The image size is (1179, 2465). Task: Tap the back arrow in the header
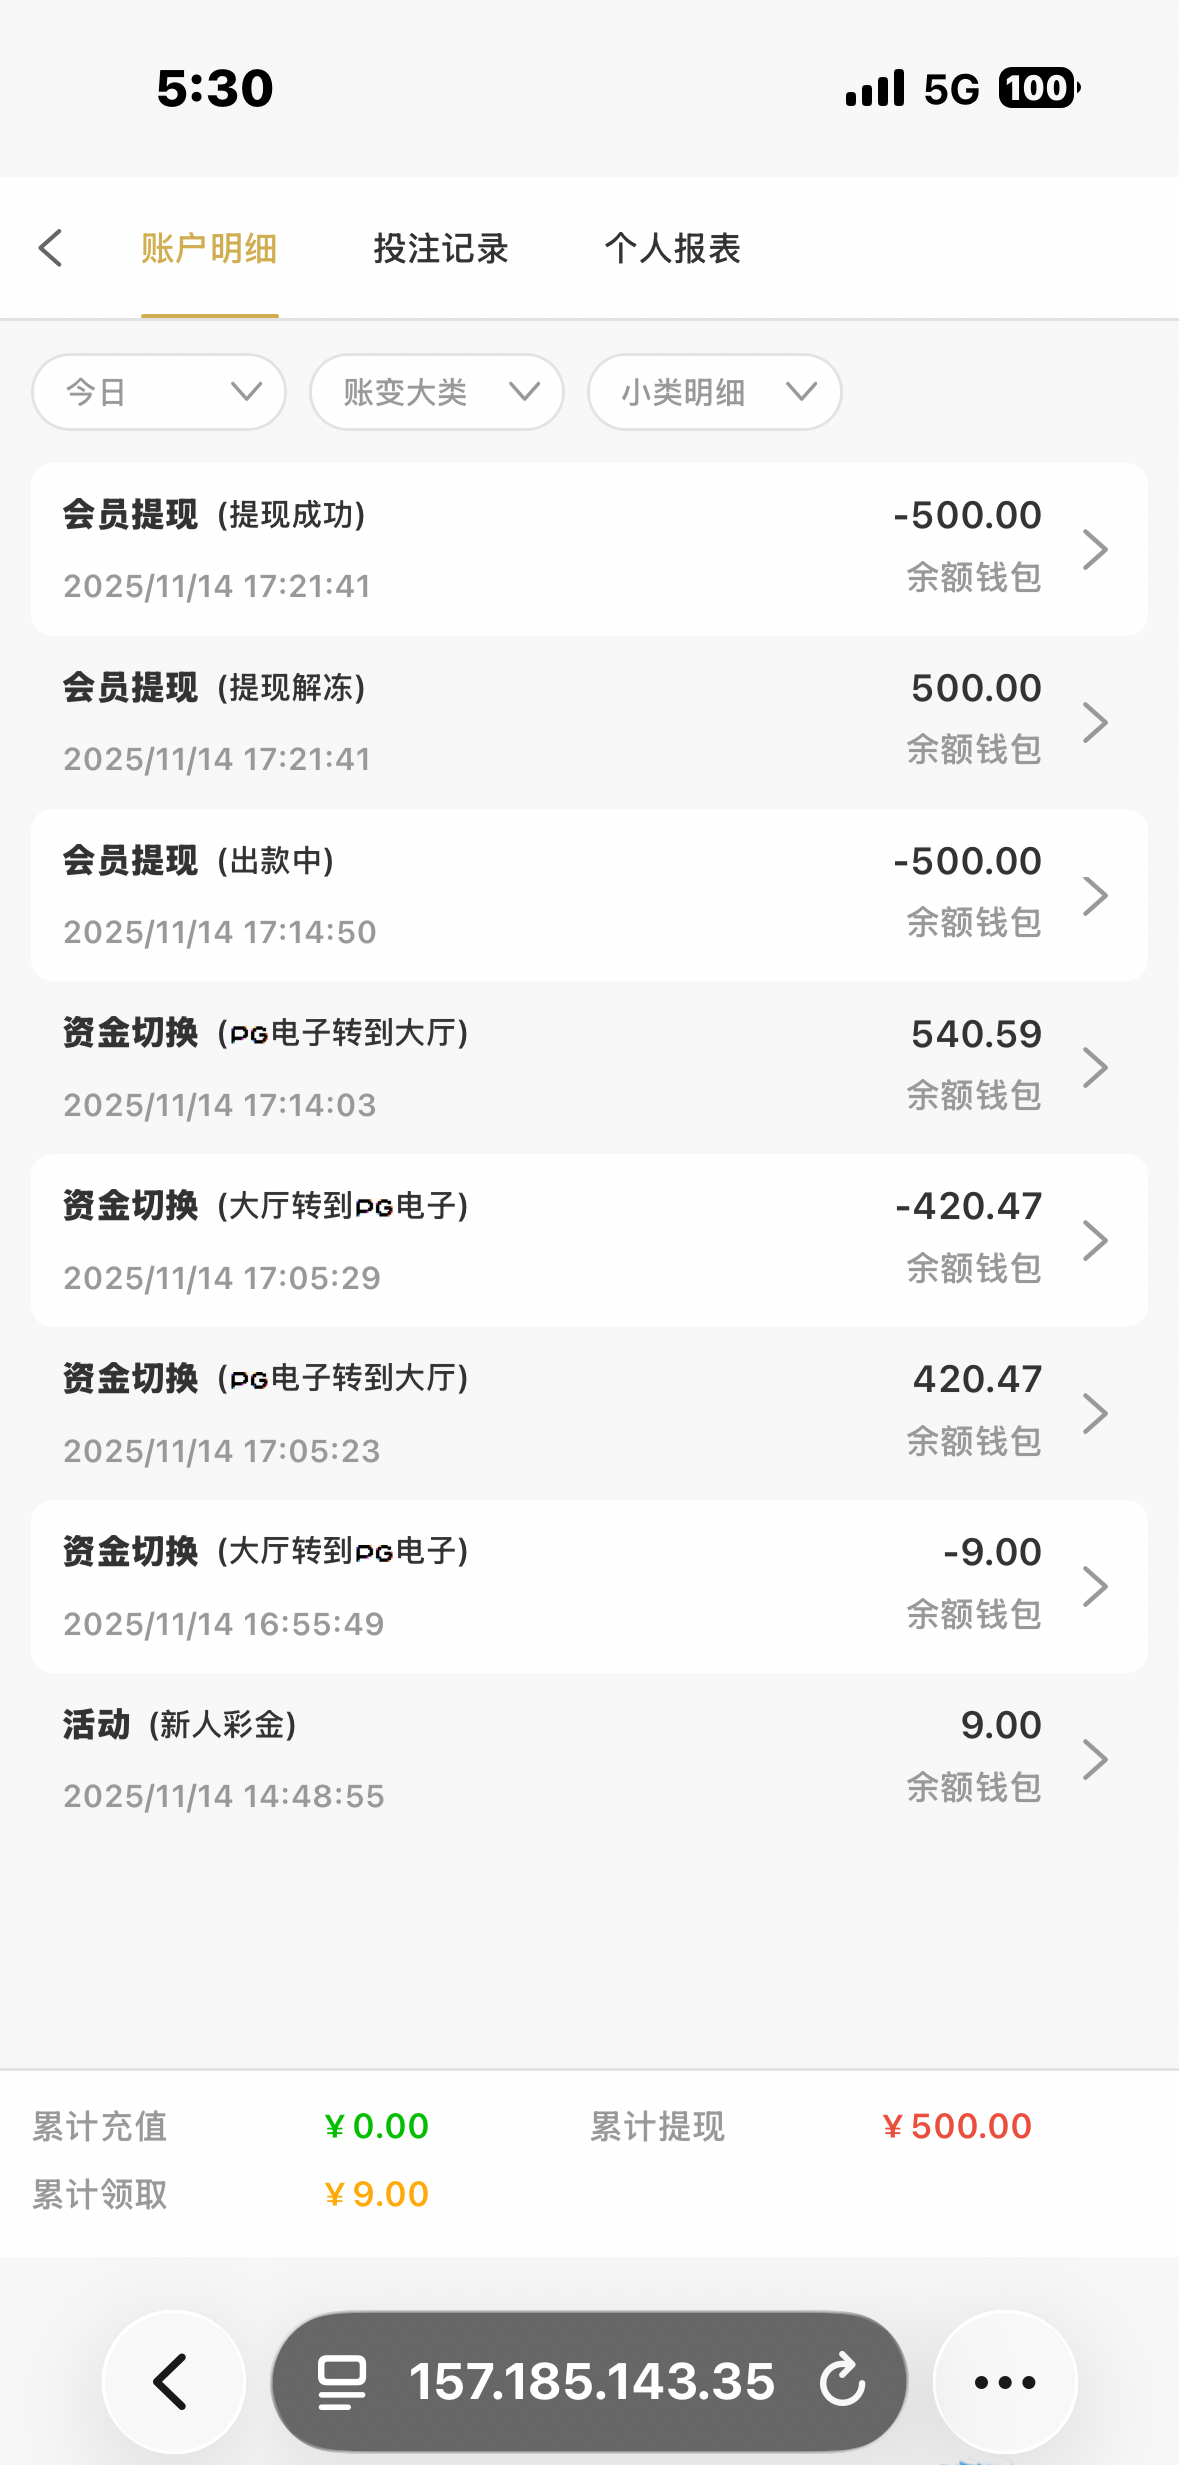click(x=51, y=248)
